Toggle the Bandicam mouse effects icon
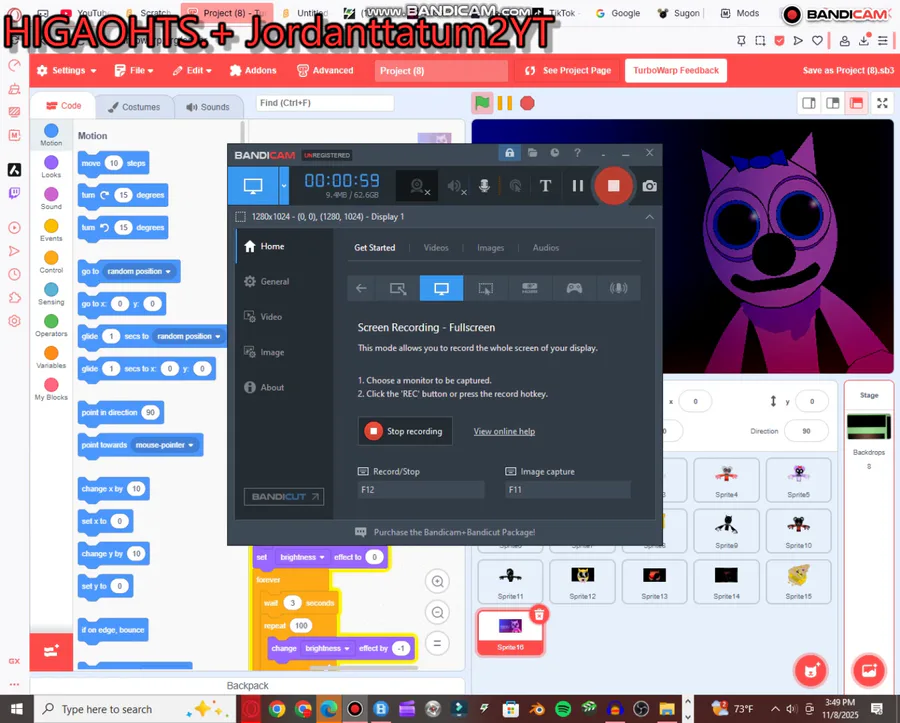Viewport: 900px width, 723px height. [515, 185]
